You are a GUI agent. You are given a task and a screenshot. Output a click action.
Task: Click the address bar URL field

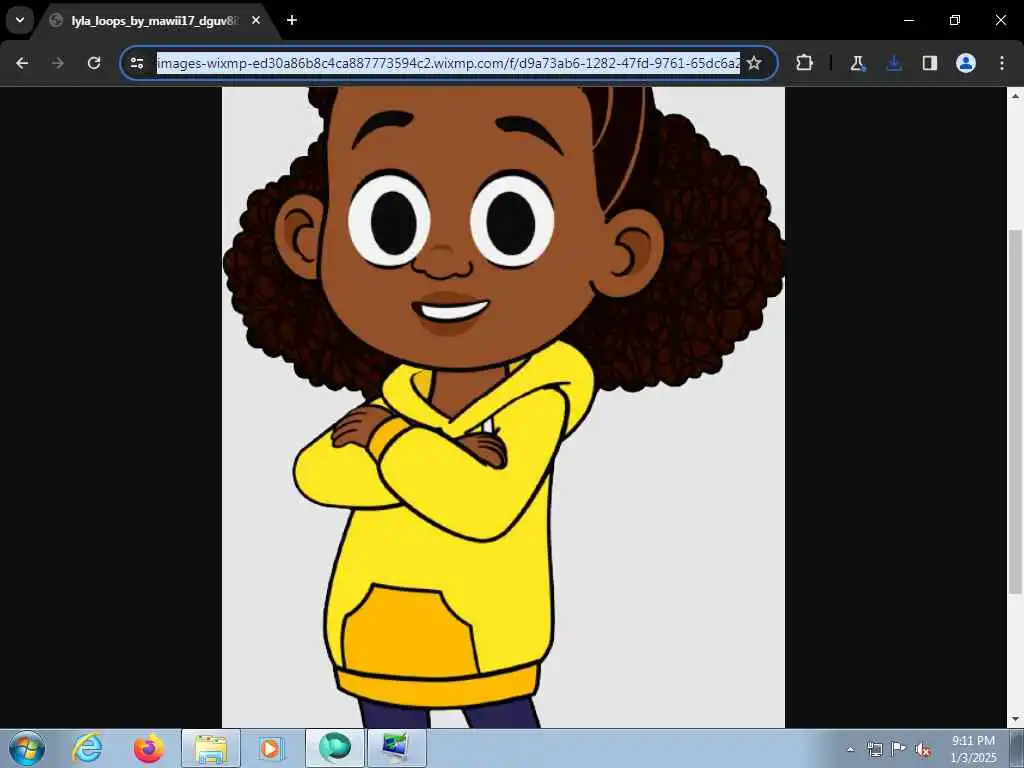click(x=448, y=63)
